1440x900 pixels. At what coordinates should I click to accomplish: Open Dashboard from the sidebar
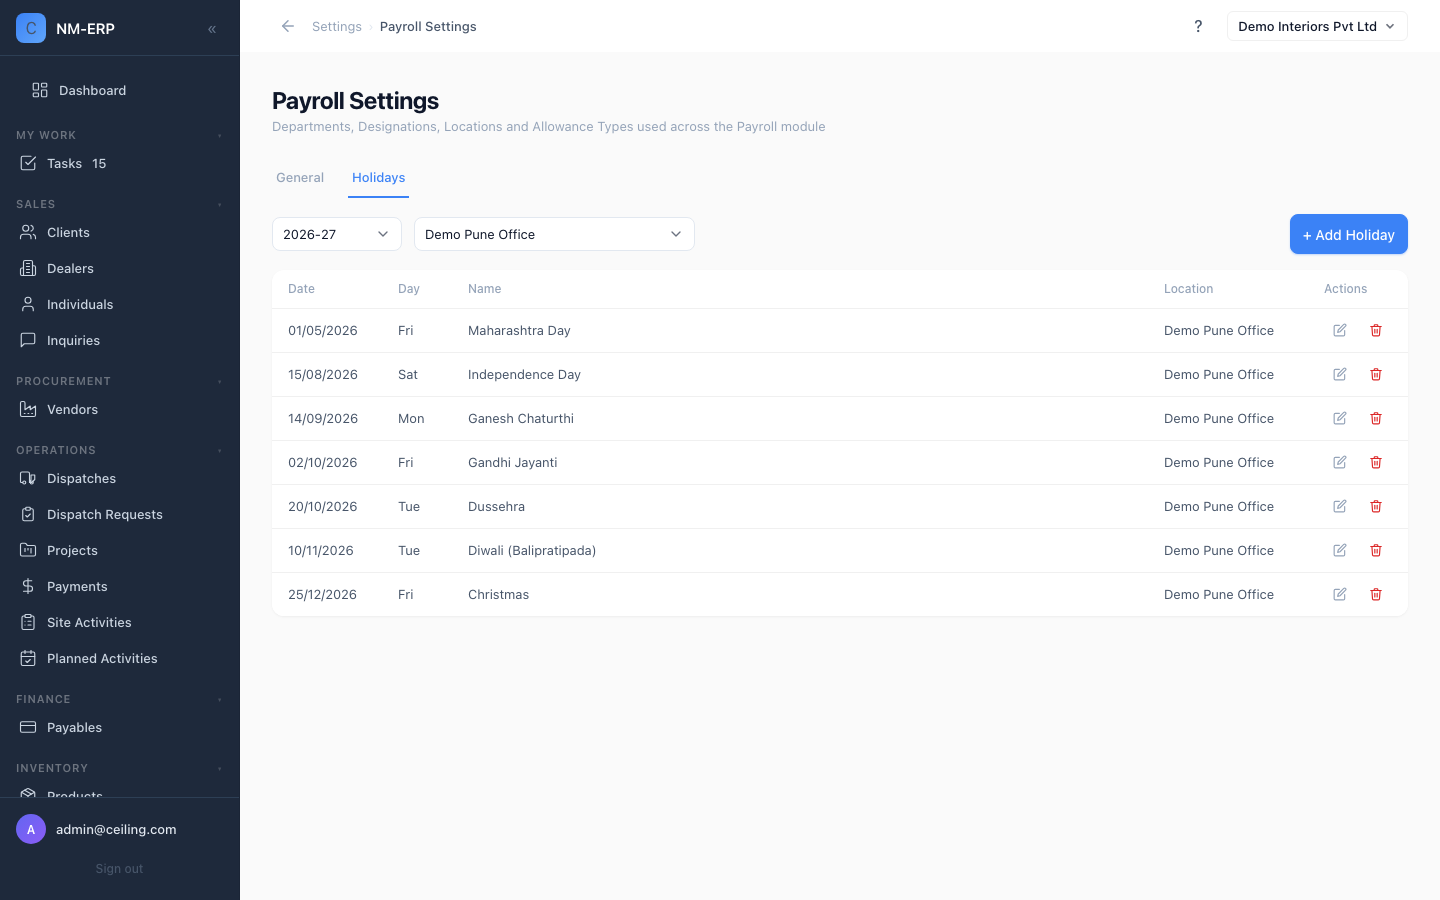click(x=120, y=90)
